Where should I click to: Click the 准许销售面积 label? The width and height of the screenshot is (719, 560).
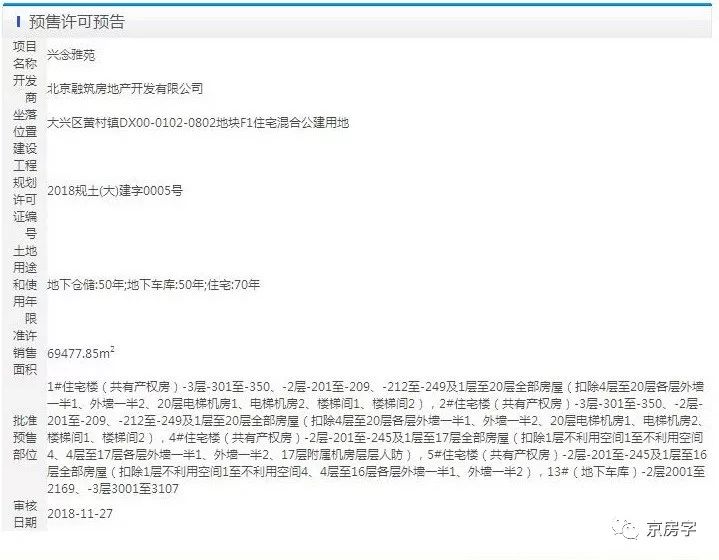pyautogui.click(x=25, y=353)
